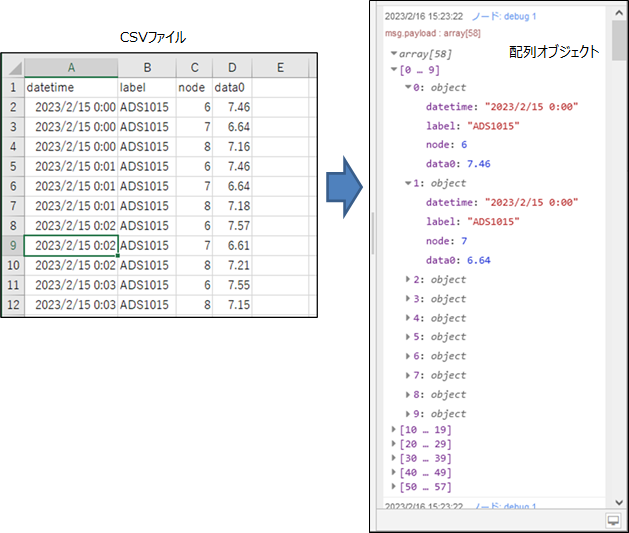The image size is (629, 533).
Task: Expand object 2 in debug tree
Action: (x=407, y=280)
